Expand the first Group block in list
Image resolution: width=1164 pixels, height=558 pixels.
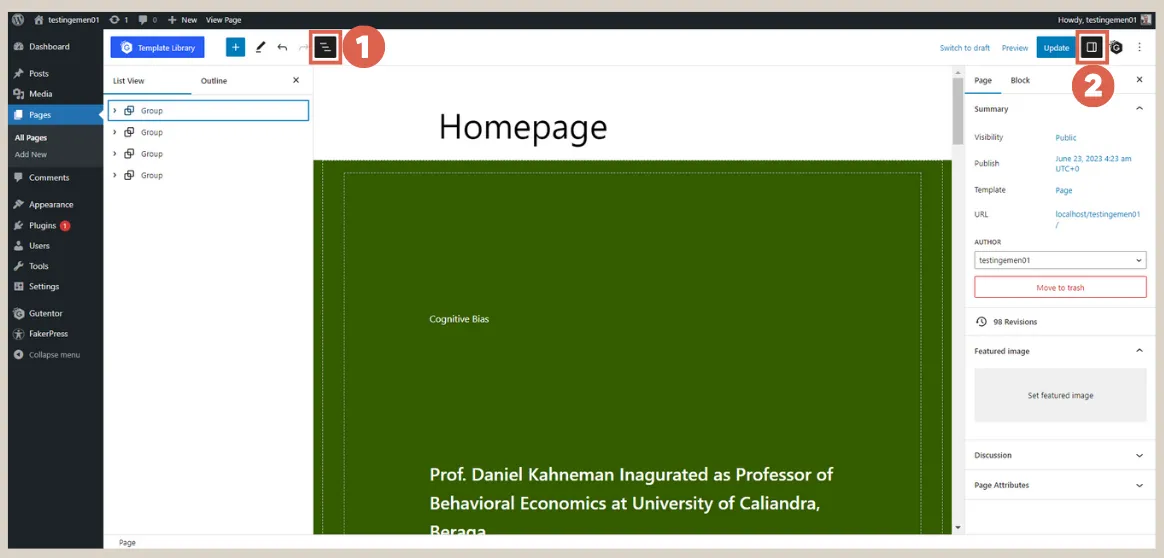tap(115, 111)
